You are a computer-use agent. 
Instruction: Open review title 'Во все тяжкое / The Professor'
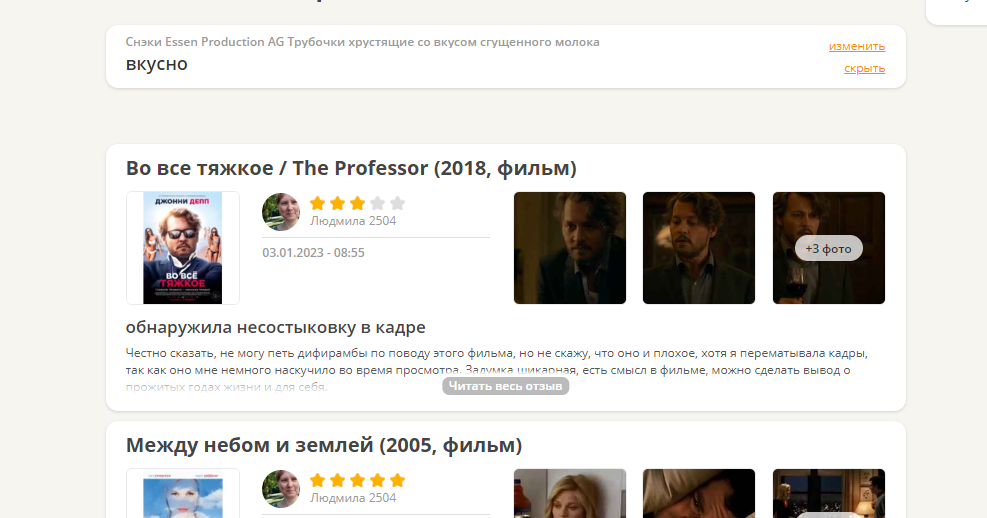point(351,168)
